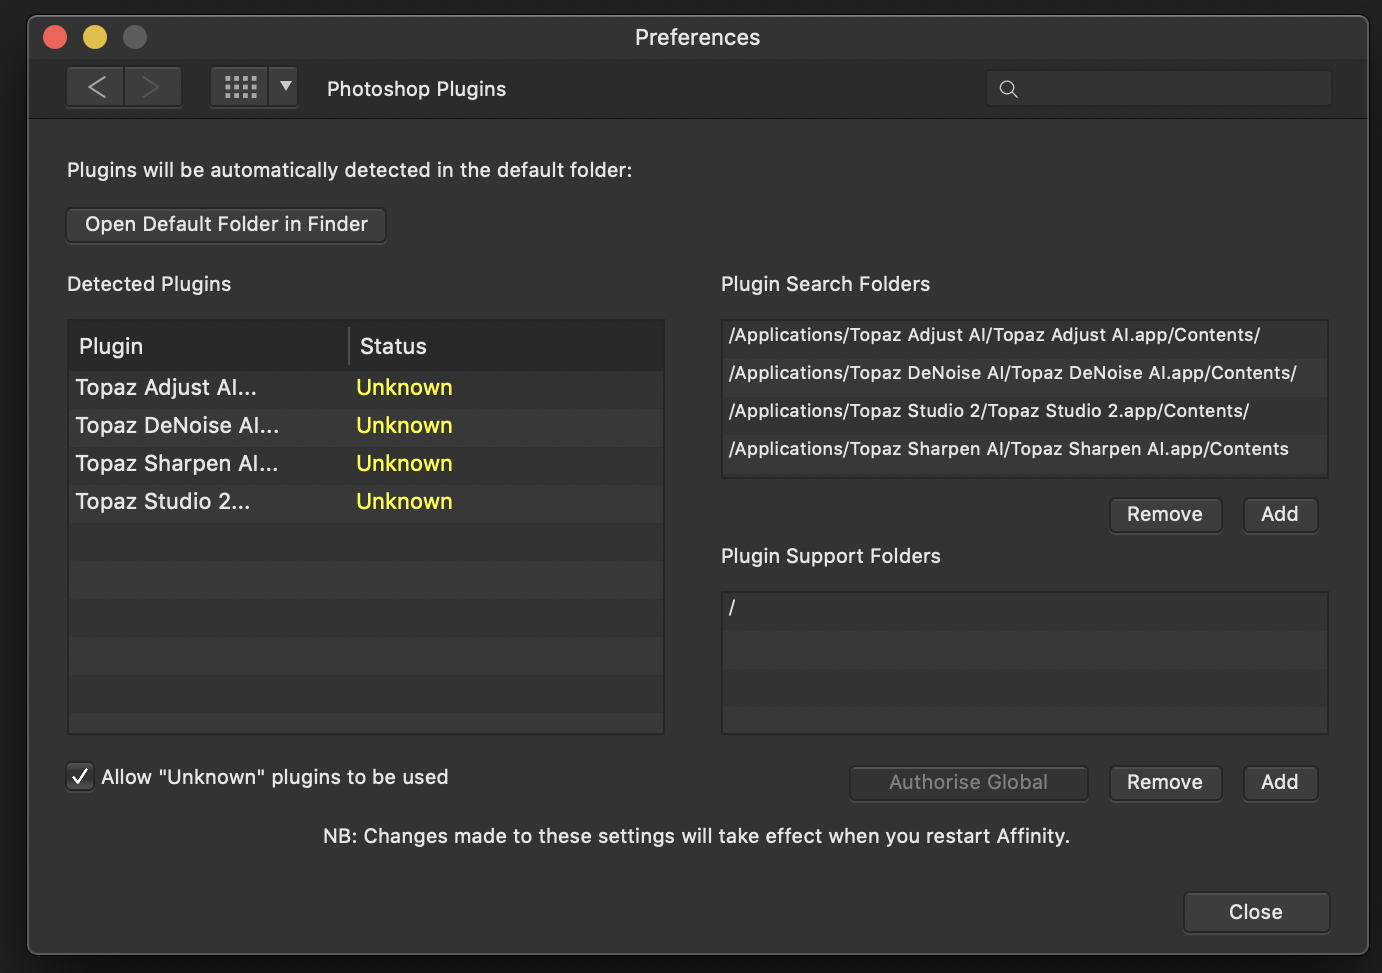Click the Plugin column header
Image resolution: width=1382 pixels, height=973 pixels.
[208, 346]
